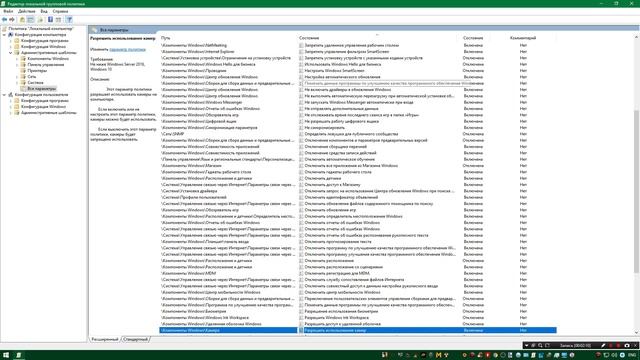Image resolution: width=640 pixels, height=360 pixels.
Task: Select Настройка автоматического обновления policy
Action: [x=342, y=77]
